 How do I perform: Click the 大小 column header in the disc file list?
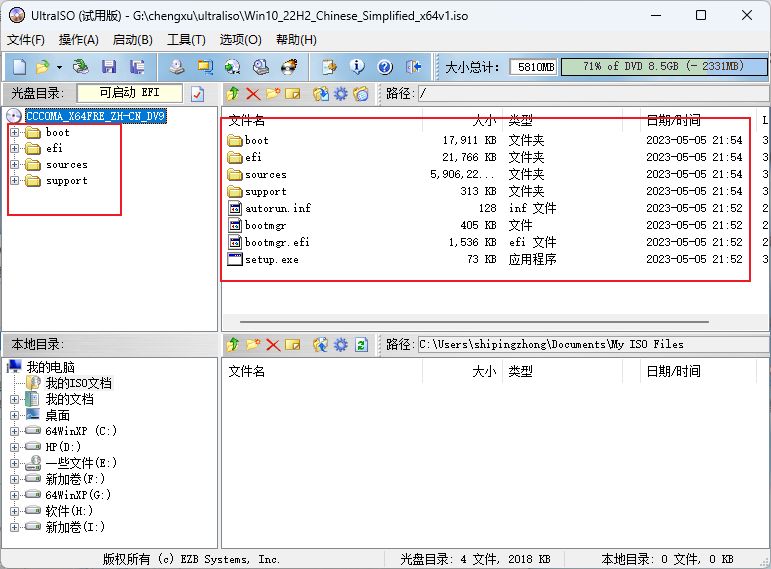[x=483, y=120]
